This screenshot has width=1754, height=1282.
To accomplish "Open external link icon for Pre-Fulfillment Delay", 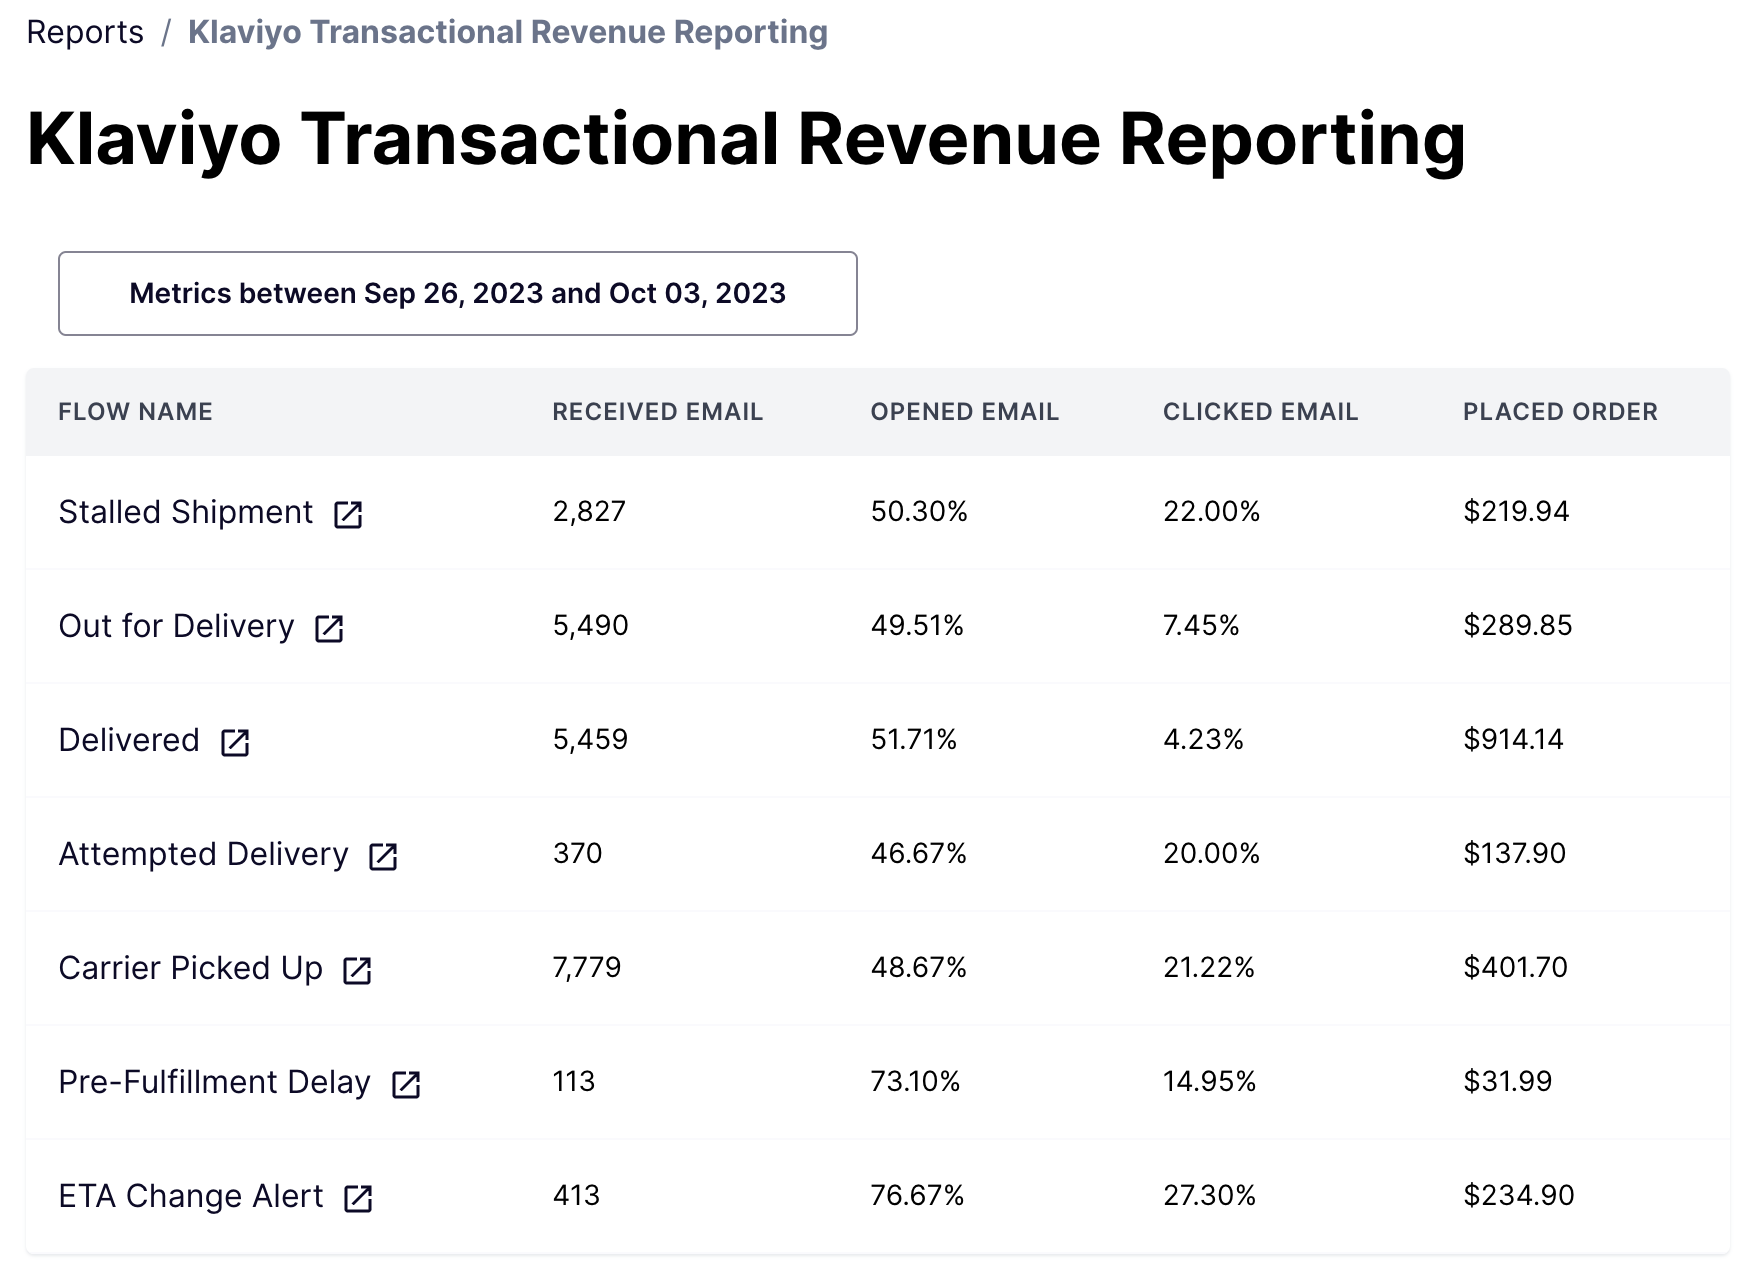I will pyautogui.click(x=406, y=1084).
